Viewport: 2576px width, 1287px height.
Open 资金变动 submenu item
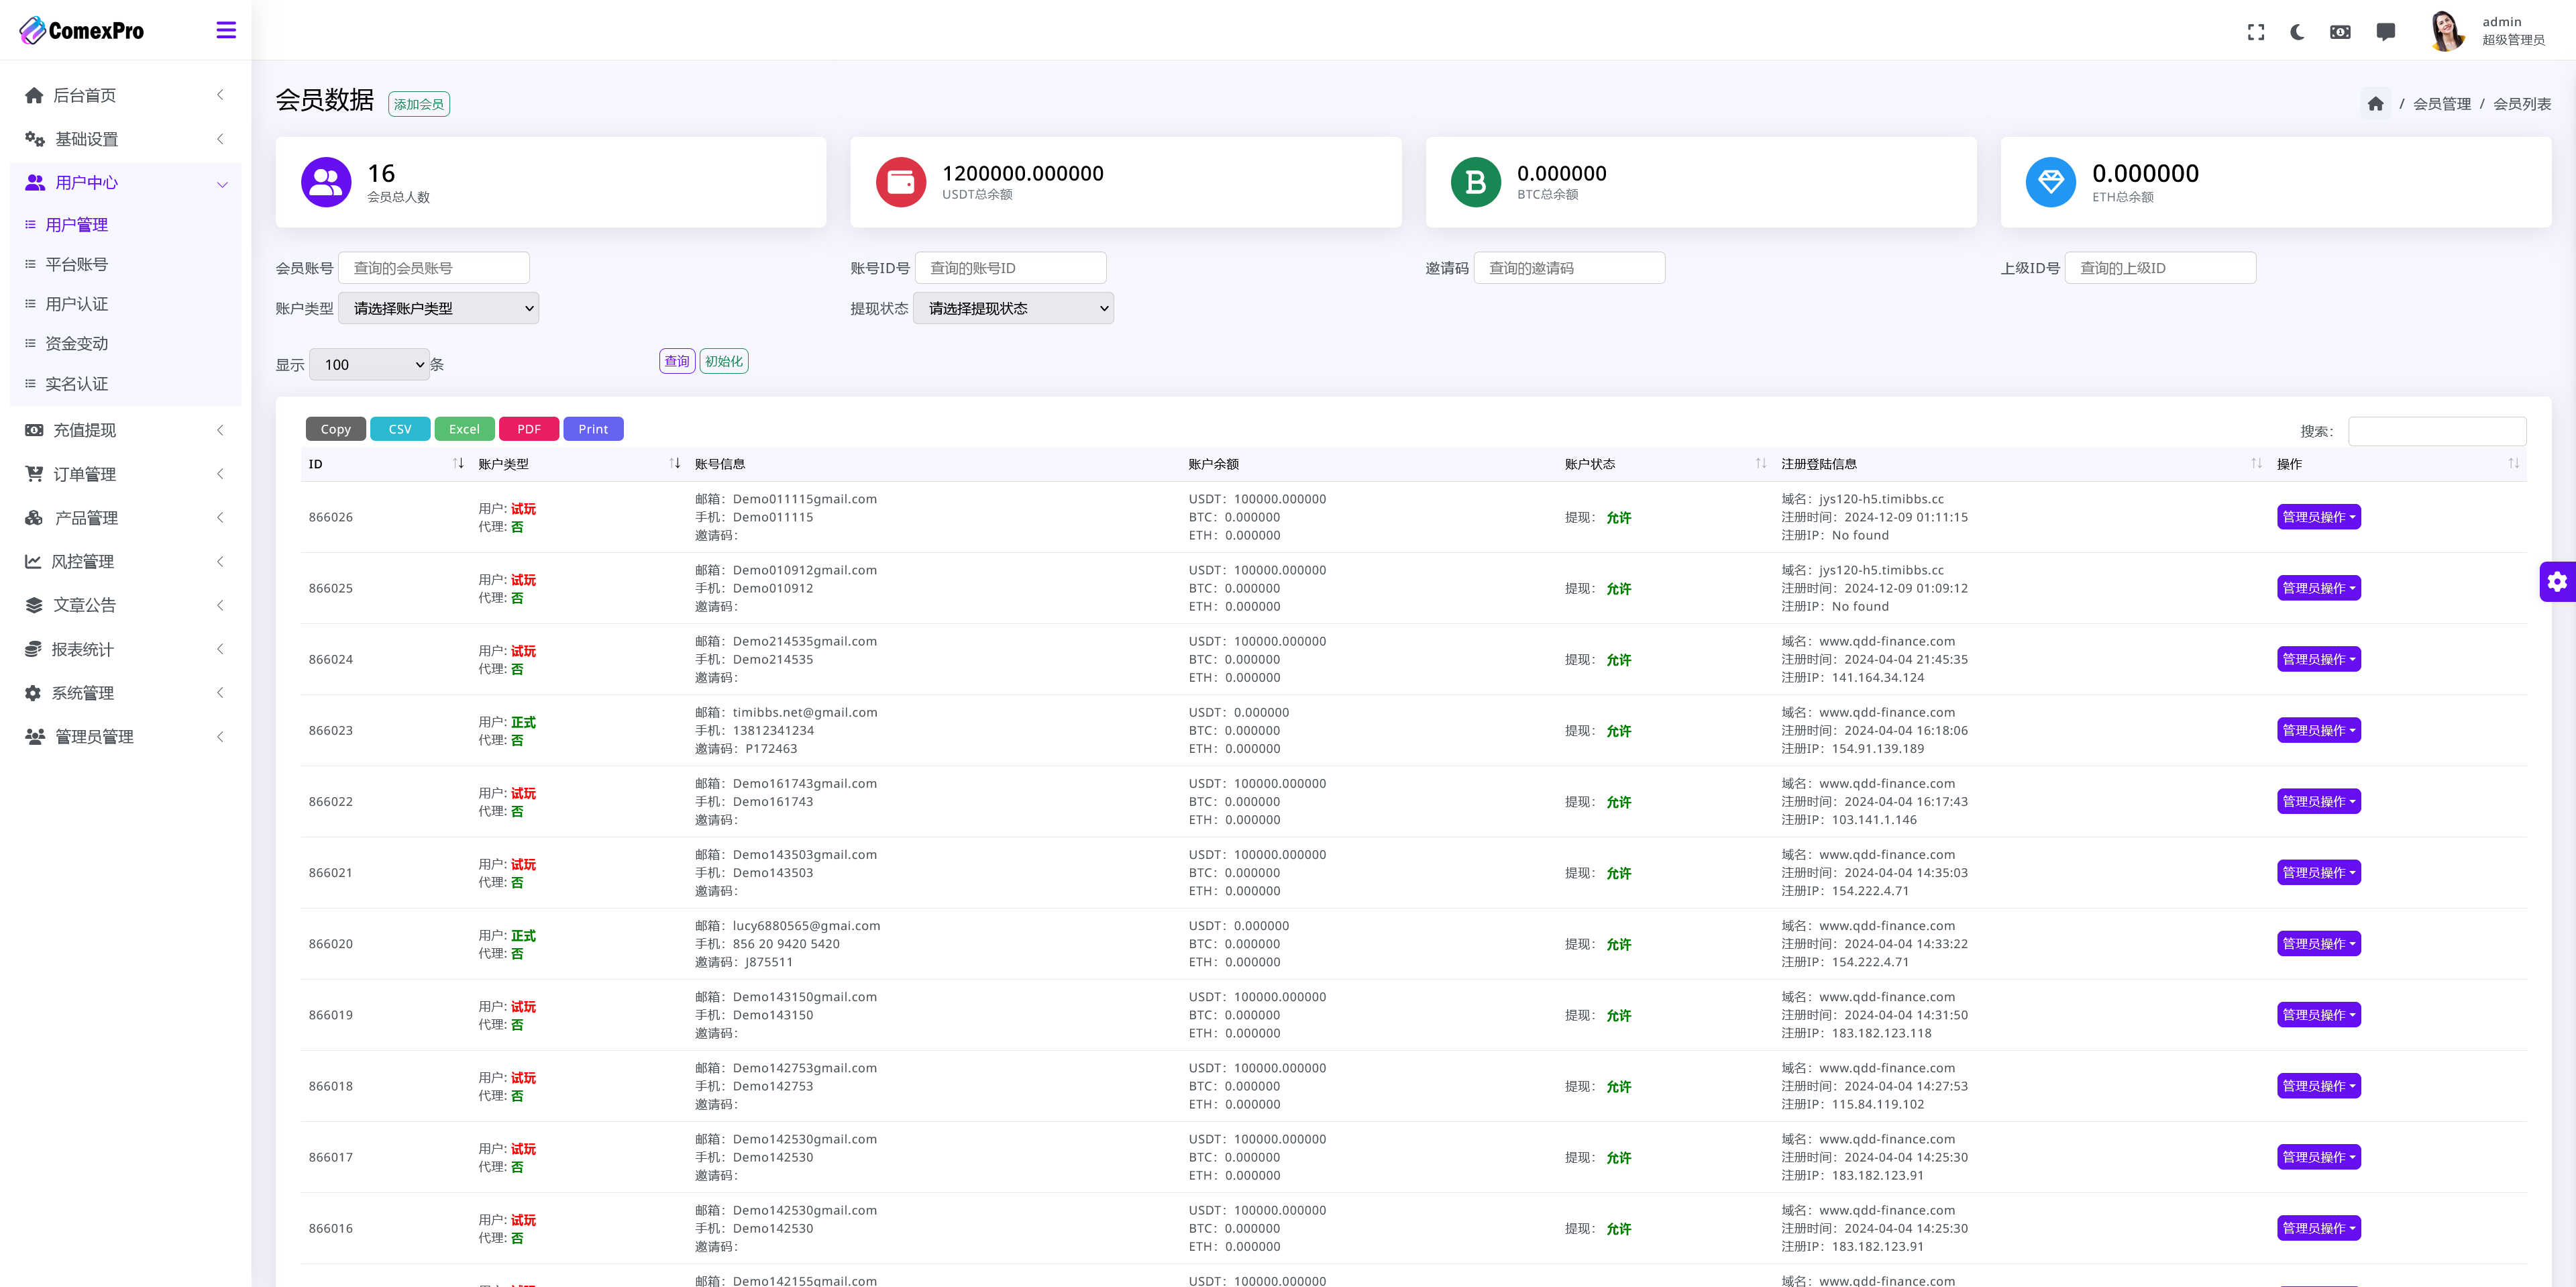point(77,343)
